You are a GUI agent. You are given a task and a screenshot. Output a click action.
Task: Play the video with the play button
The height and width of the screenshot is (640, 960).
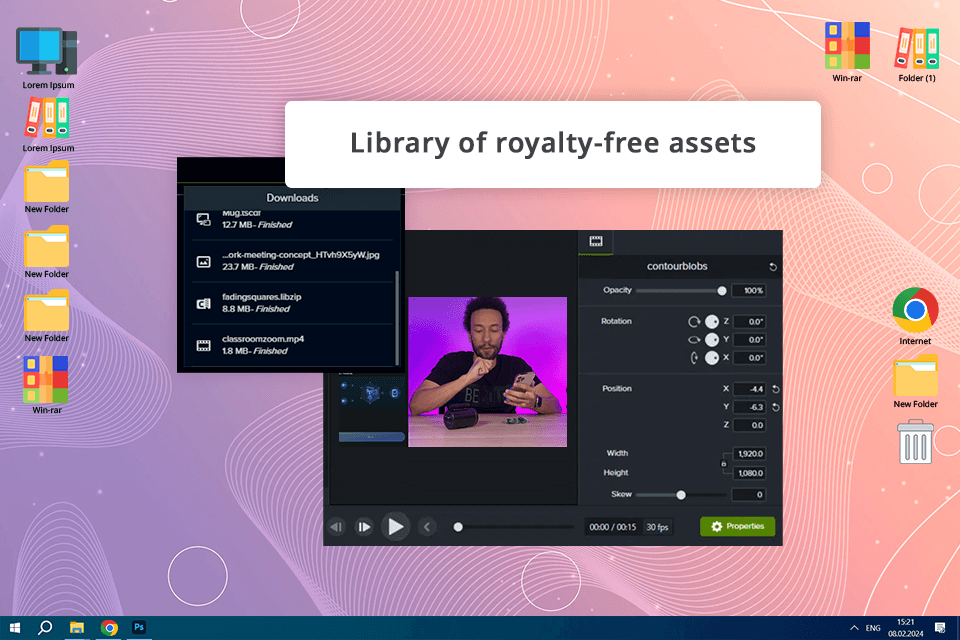(x=396, y=527)
